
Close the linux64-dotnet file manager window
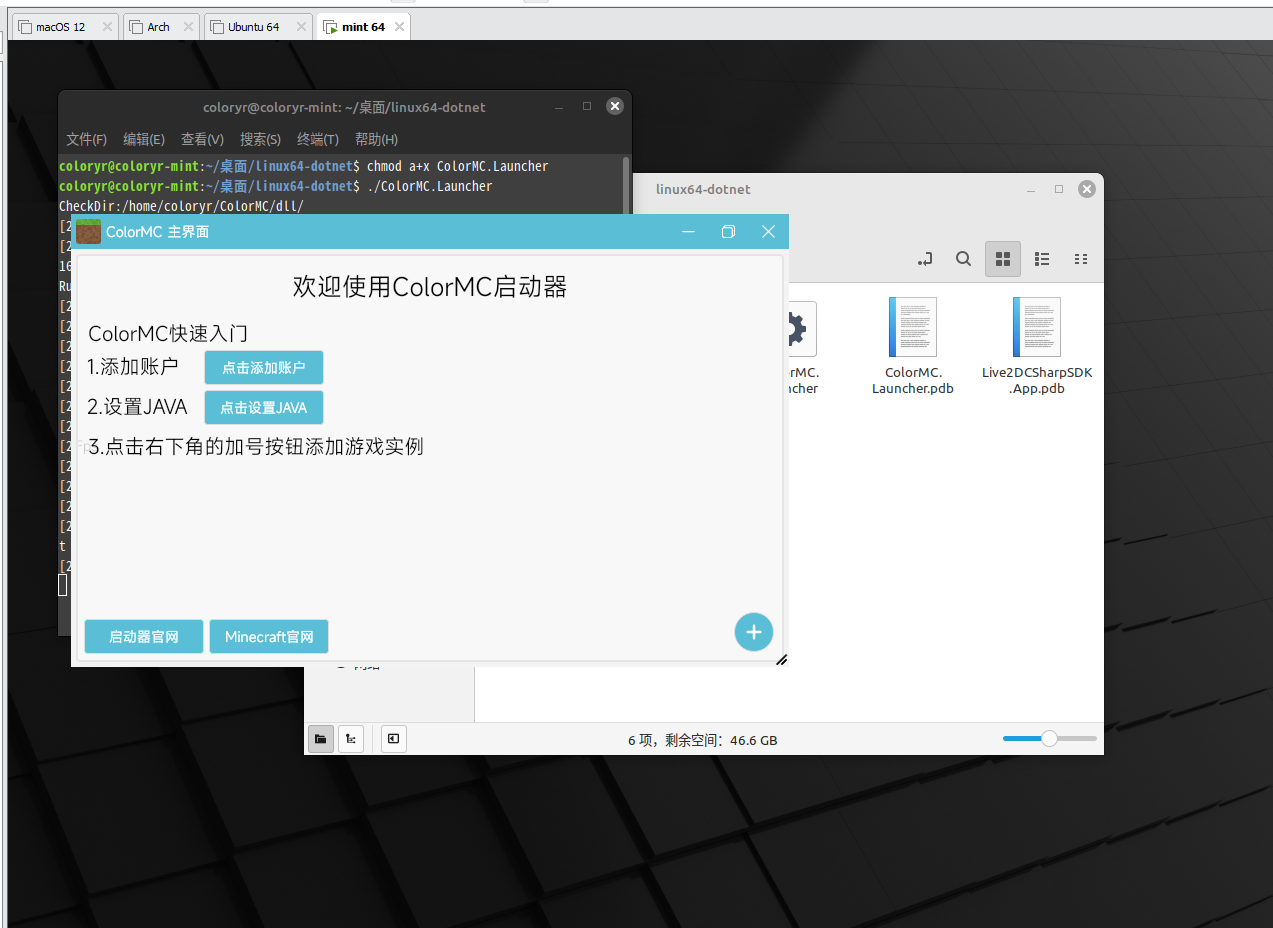point(1086,189)
